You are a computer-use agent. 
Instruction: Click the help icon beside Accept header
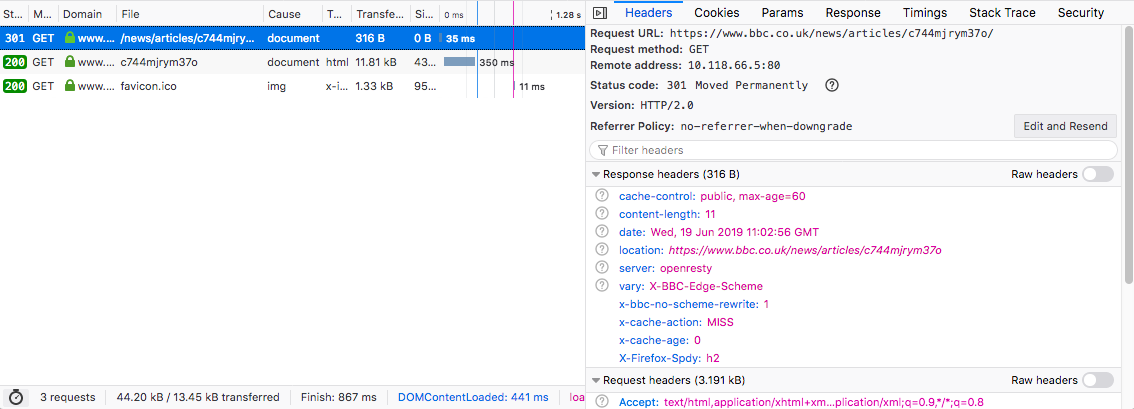point(601,402)
